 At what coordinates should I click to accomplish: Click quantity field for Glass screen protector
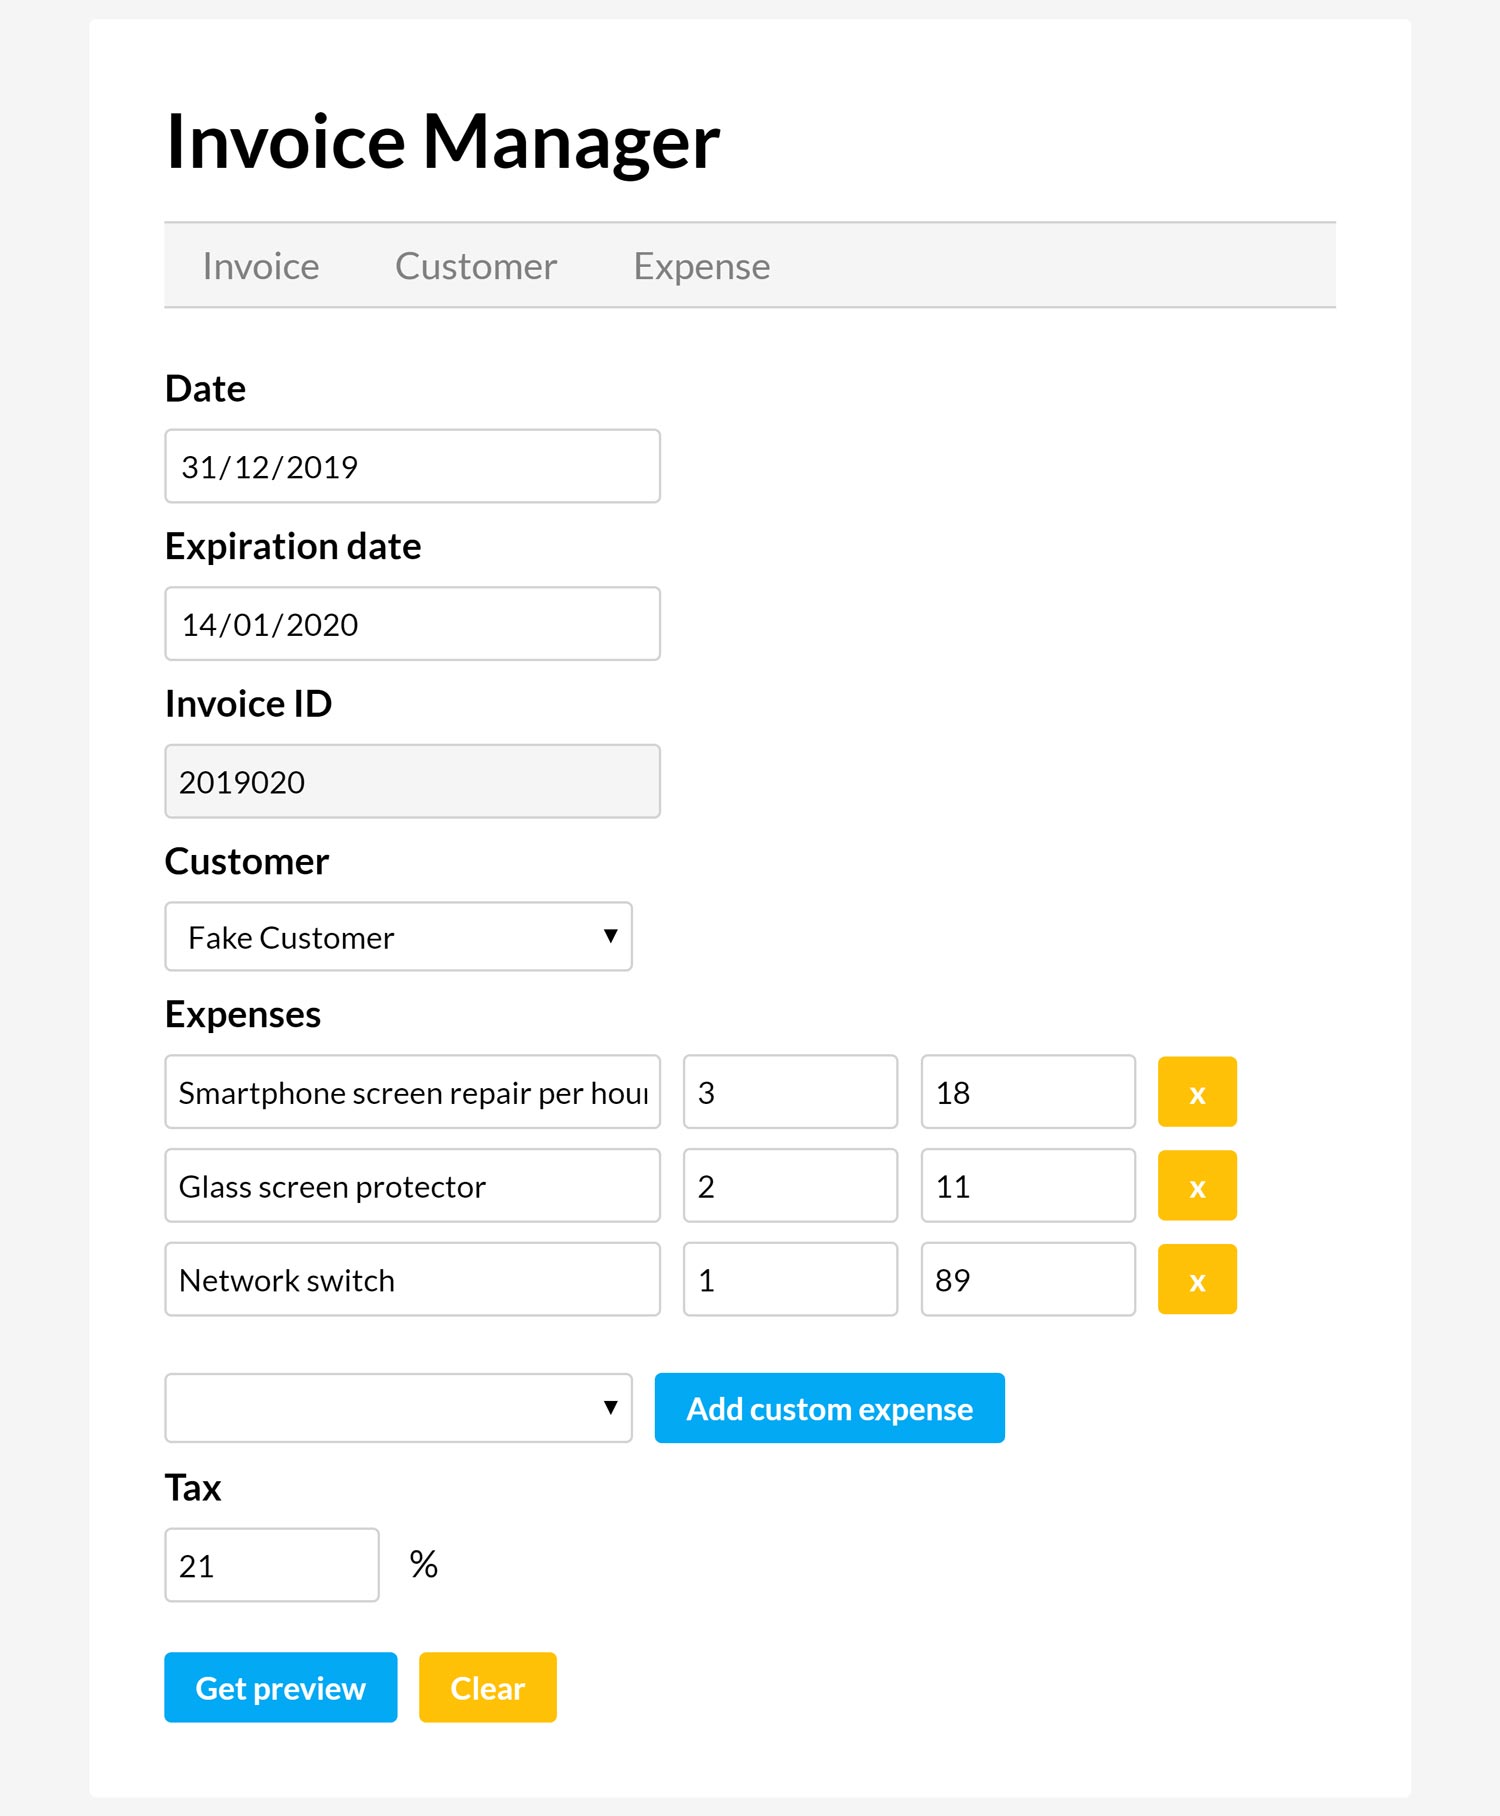pos(790,1186)
